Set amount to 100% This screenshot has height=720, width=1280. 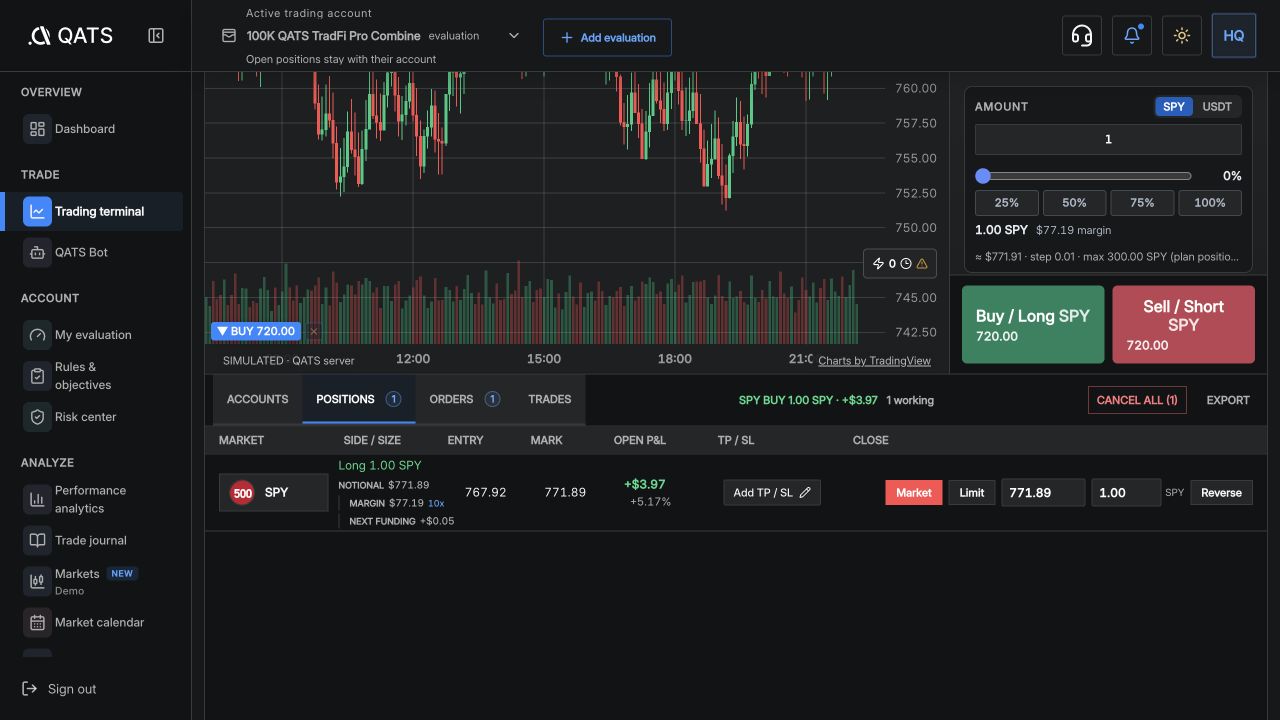(x=1210, y=202)
